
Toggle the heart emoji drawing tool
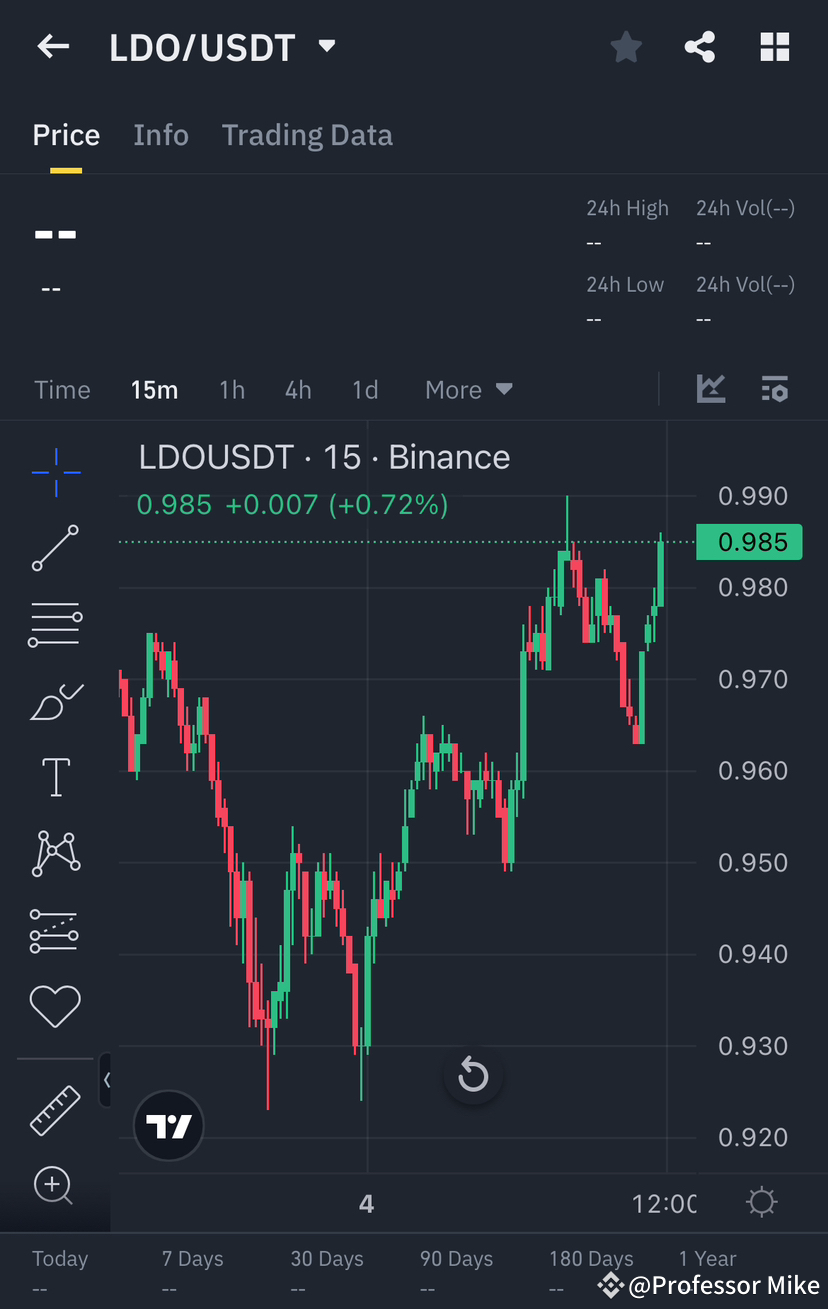pyautogui.click(x=55, y=1006)
